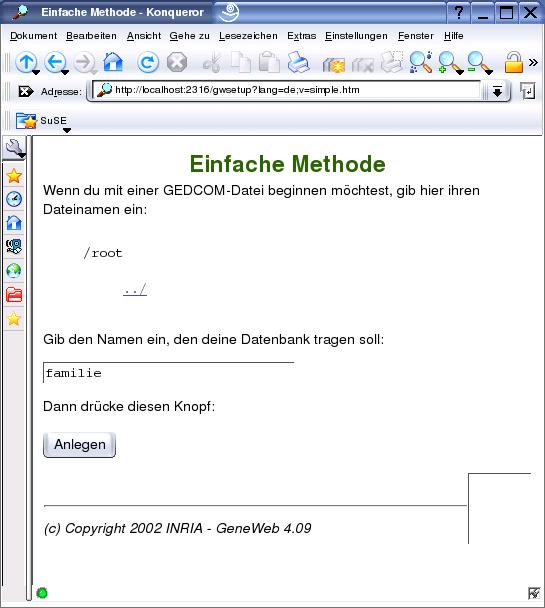Click the Anlegen button
Screen dimensions: 545x608
79,444
